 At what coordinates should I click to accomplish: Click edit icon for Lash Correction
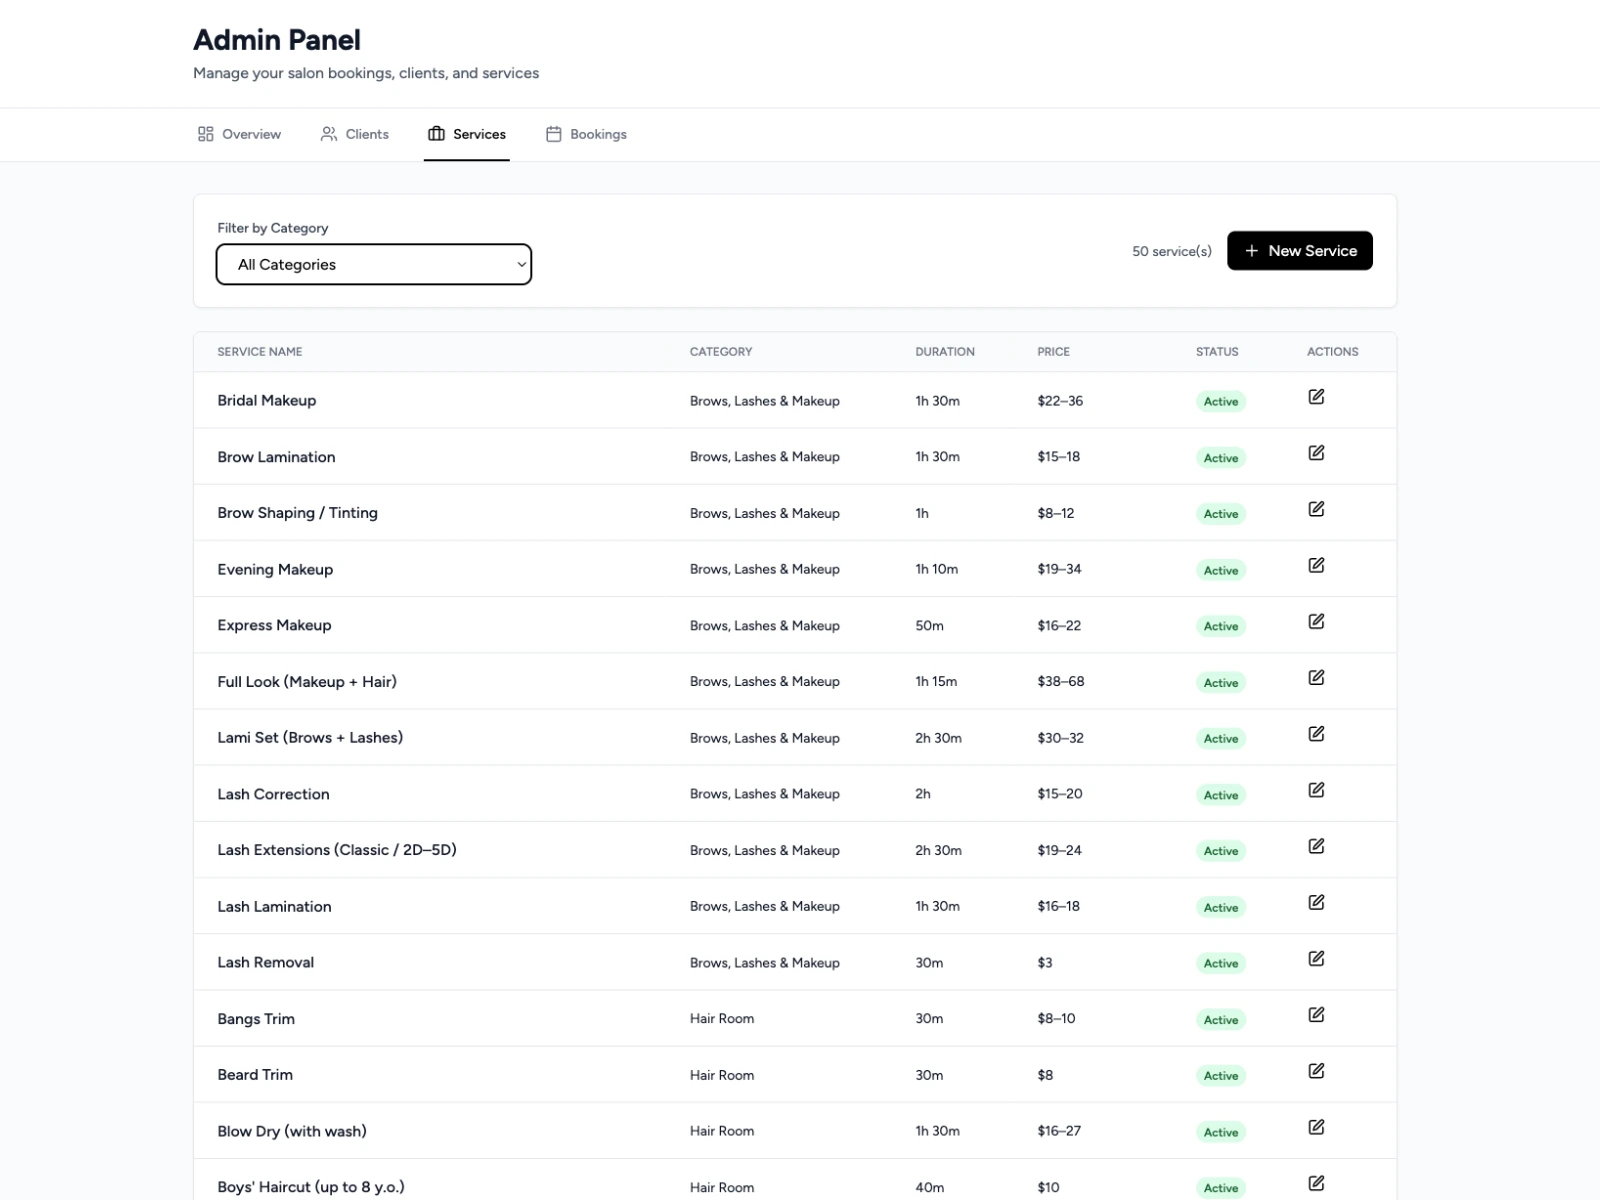point(1316,790)
